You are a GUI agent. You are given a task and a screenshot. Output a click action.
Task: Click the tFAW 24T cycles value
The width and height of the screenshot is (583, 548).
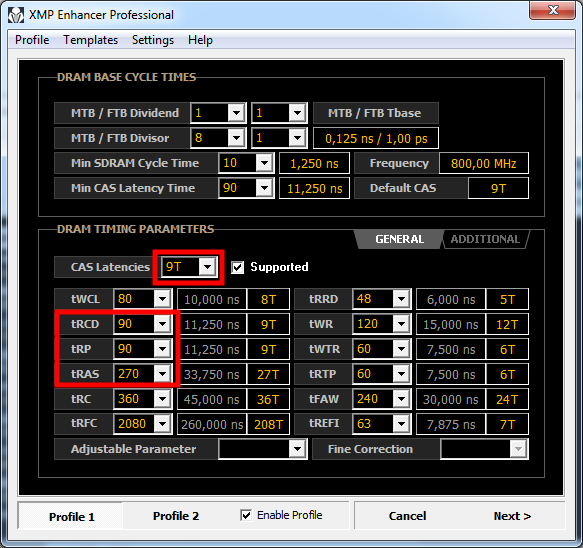(x=507, y=400)
